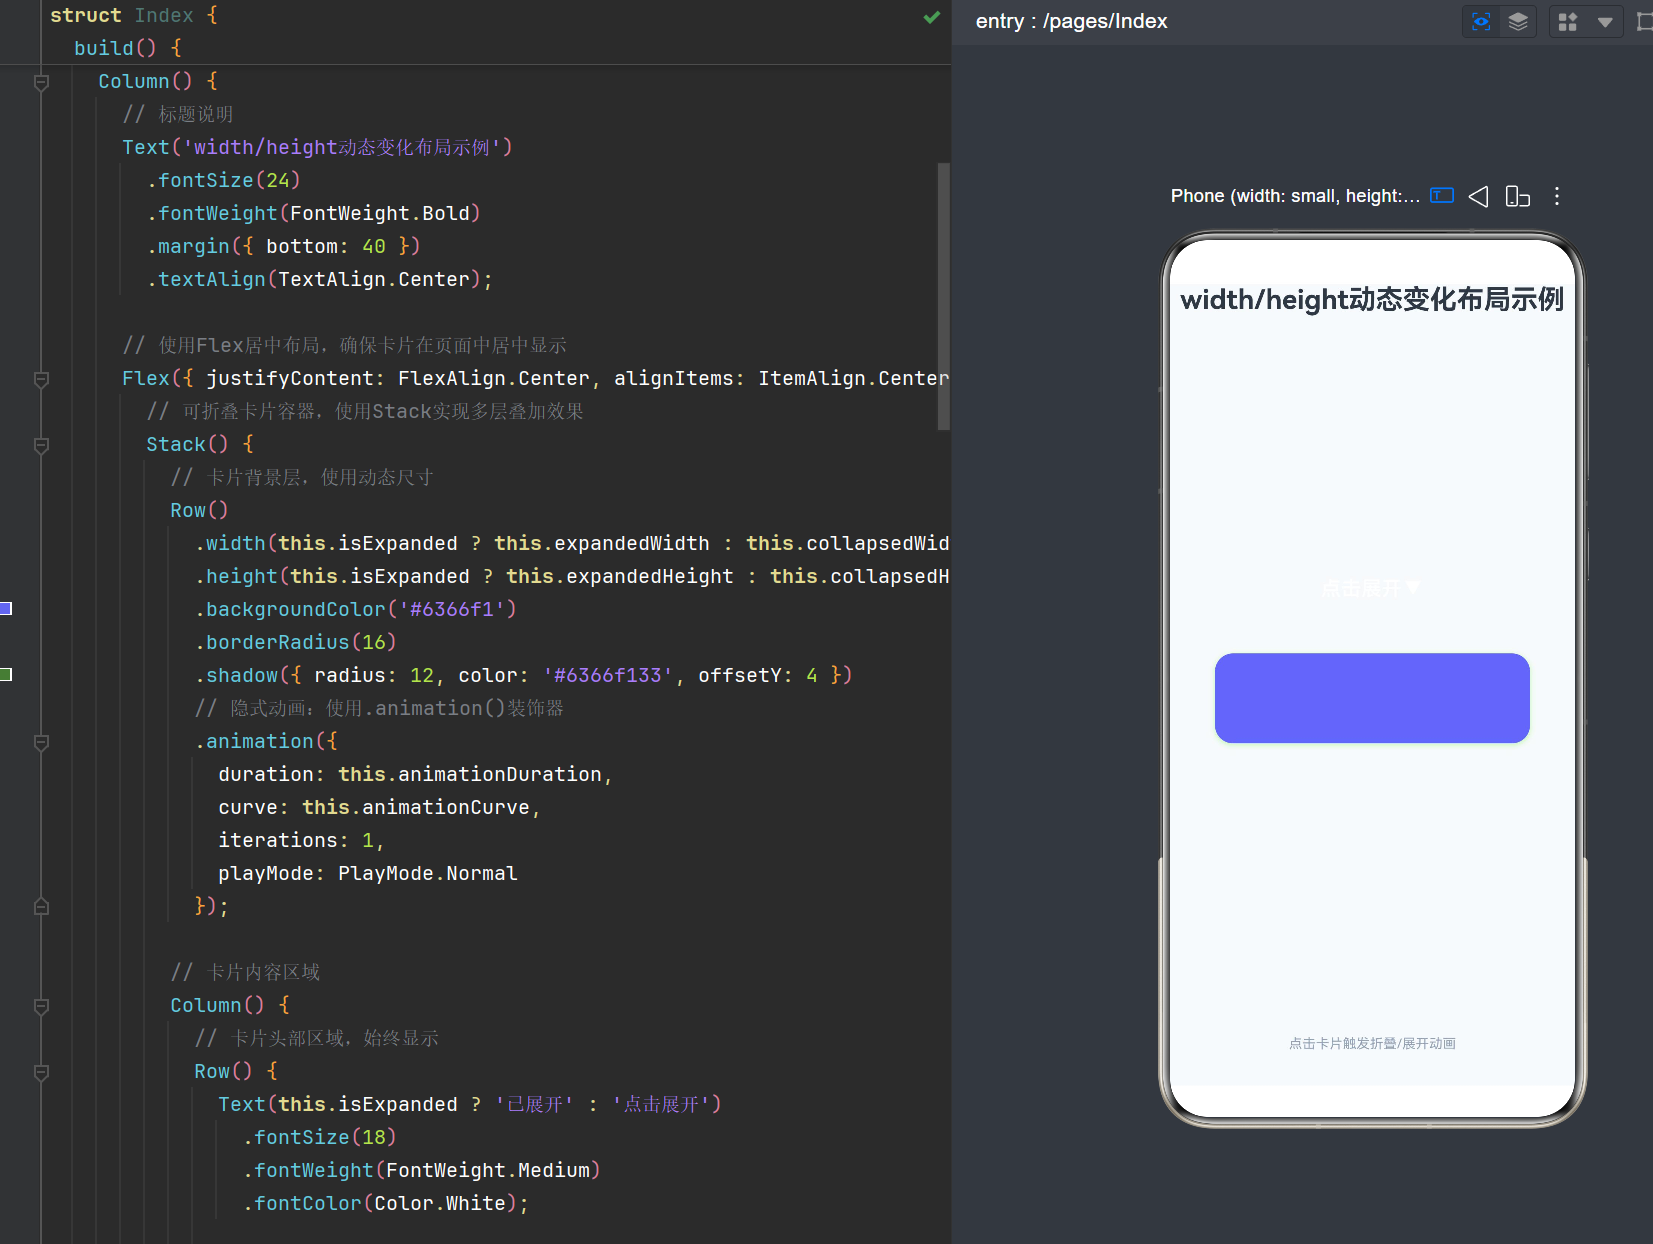The width and height of the screenshot is (1653, 1244).
Task: Click the struct Index line in editor
Action: pos(133,15)
